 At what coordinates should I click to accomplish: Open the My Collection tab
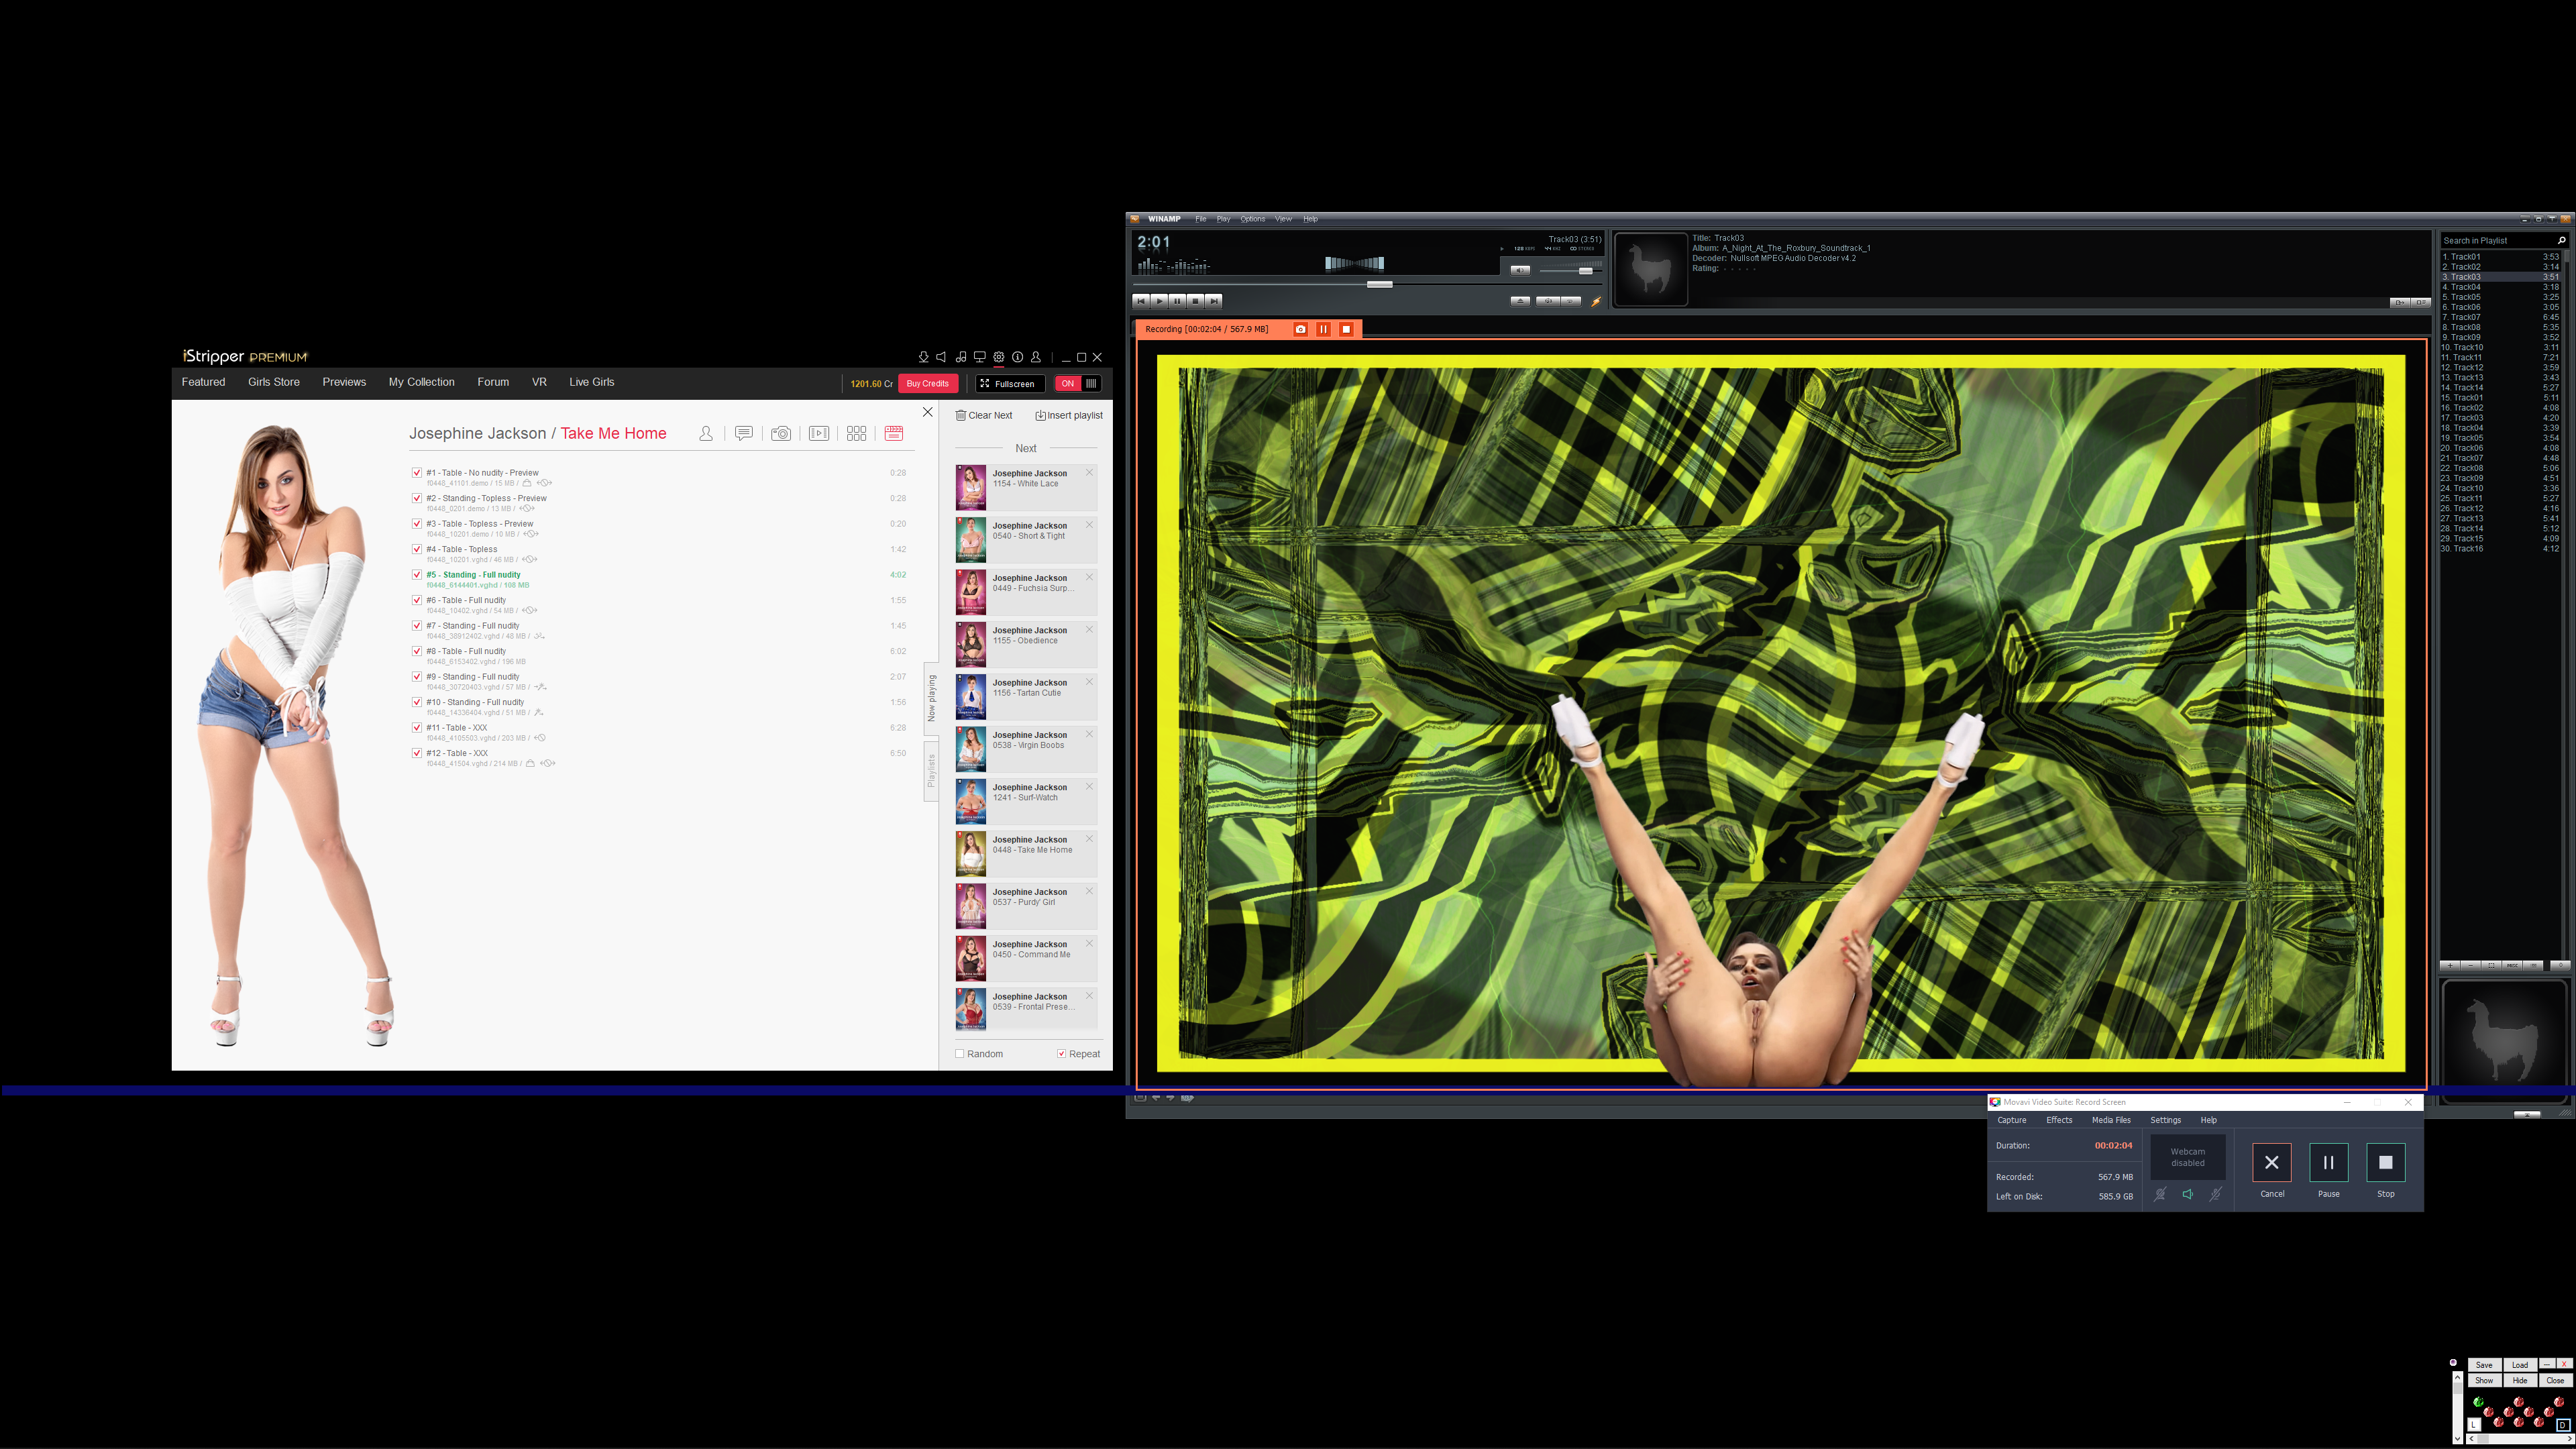(421, 382)
